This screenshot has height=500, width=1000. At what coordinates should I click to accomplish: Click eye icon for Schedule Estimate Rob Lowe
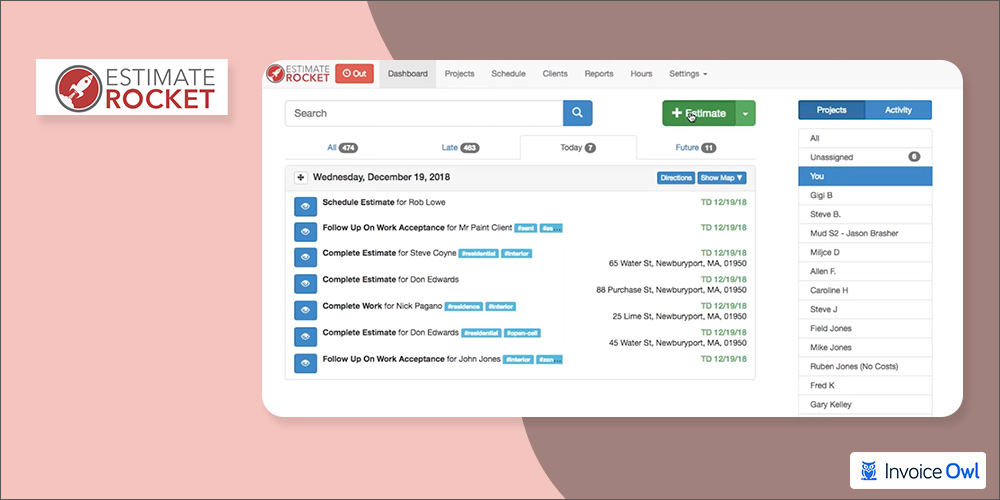[x=305, y=206]
